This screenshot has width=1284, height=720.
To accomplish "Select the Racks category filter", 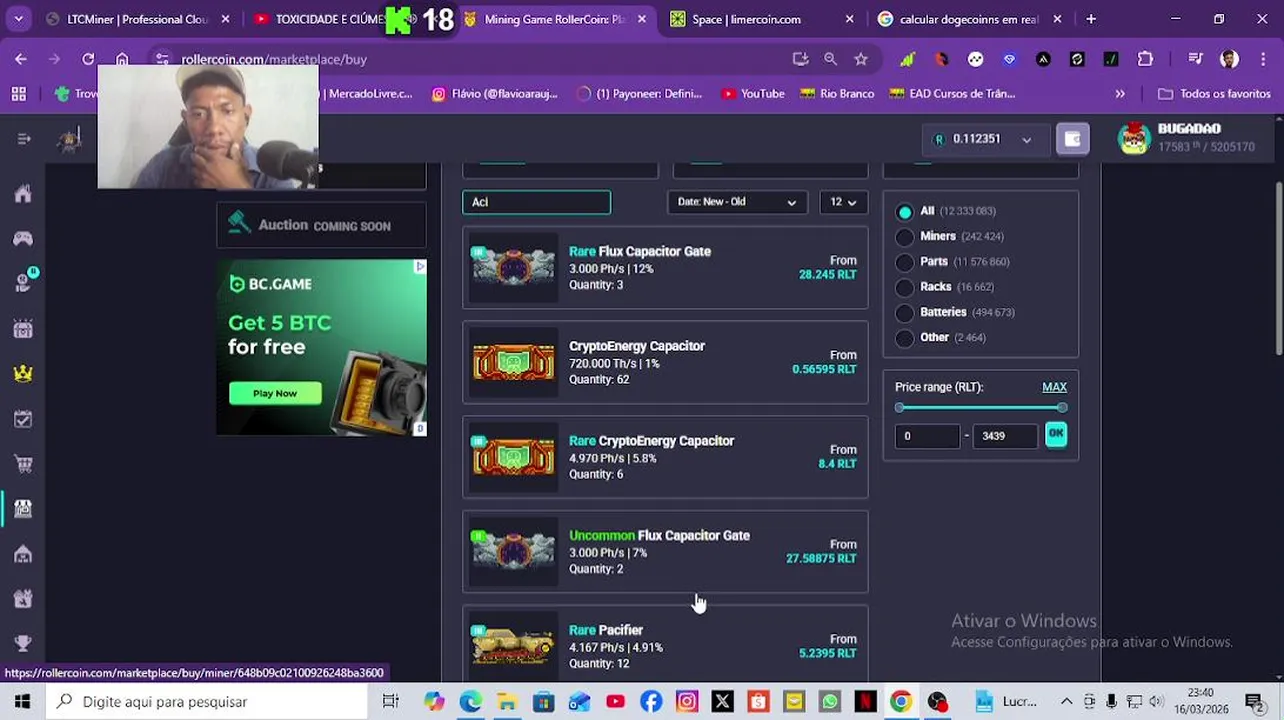I will (905, 287).
